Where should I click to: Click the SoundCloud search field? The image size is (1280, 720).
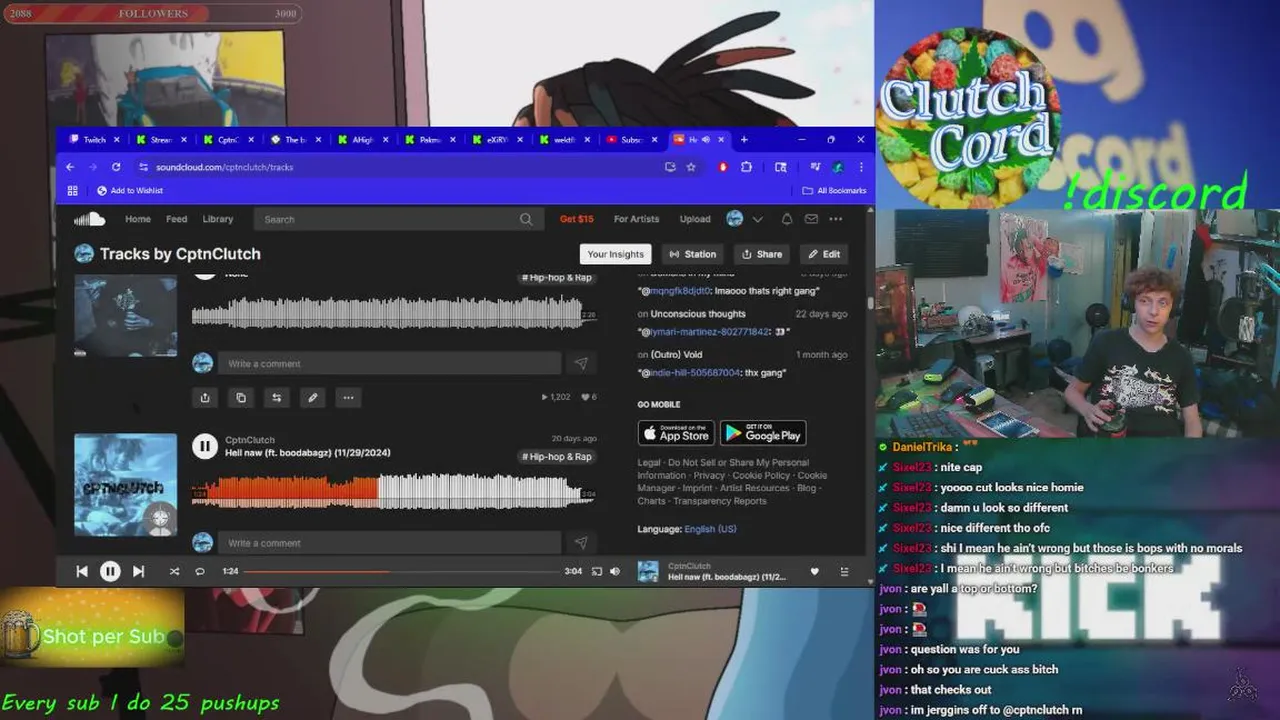pyautogui.click(x=398, y=219)
